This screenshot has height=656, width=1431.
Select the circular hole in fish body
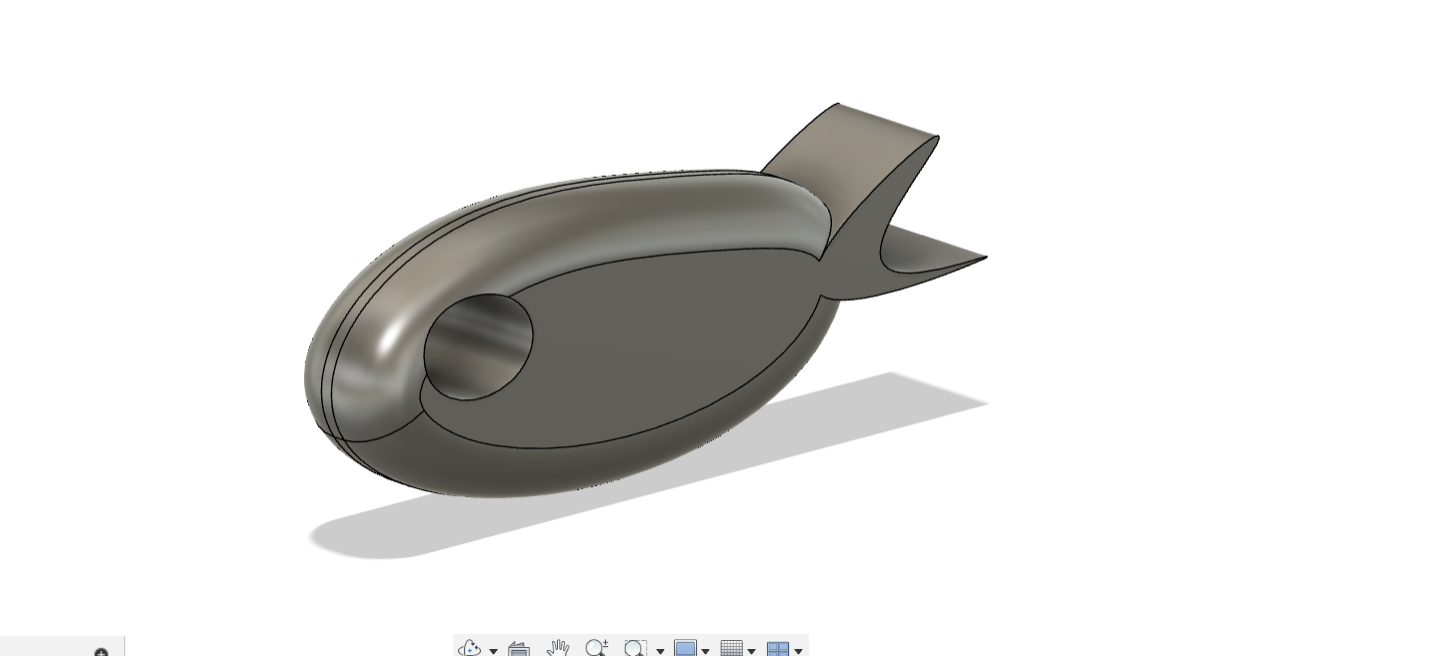(476, 345)
